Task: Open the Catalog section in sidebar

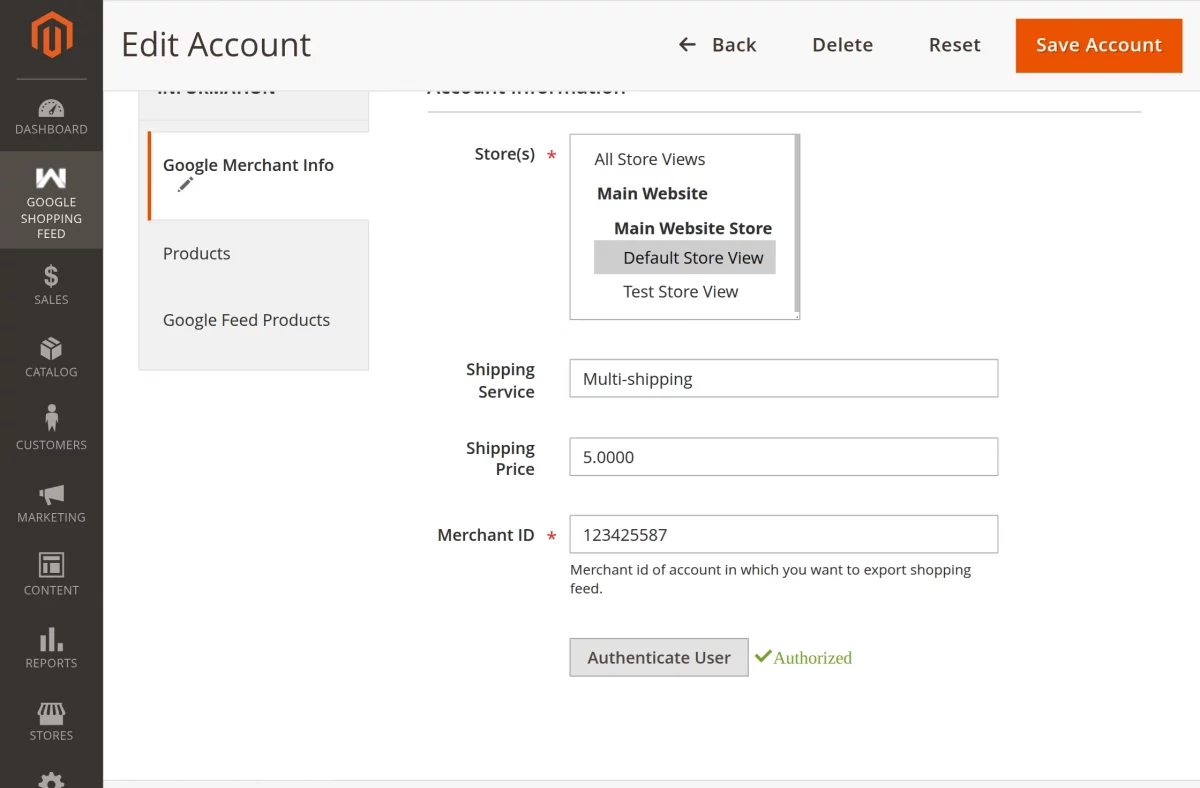Action: click(51, 357)
